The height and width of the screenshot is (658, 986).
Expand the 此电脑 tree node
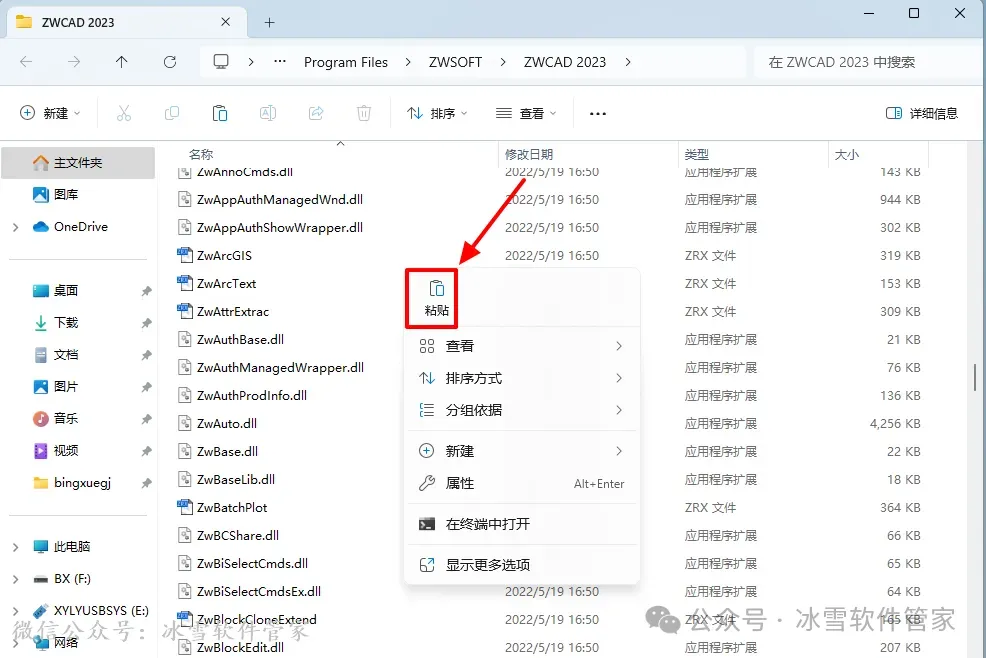[x=16, y=547]
